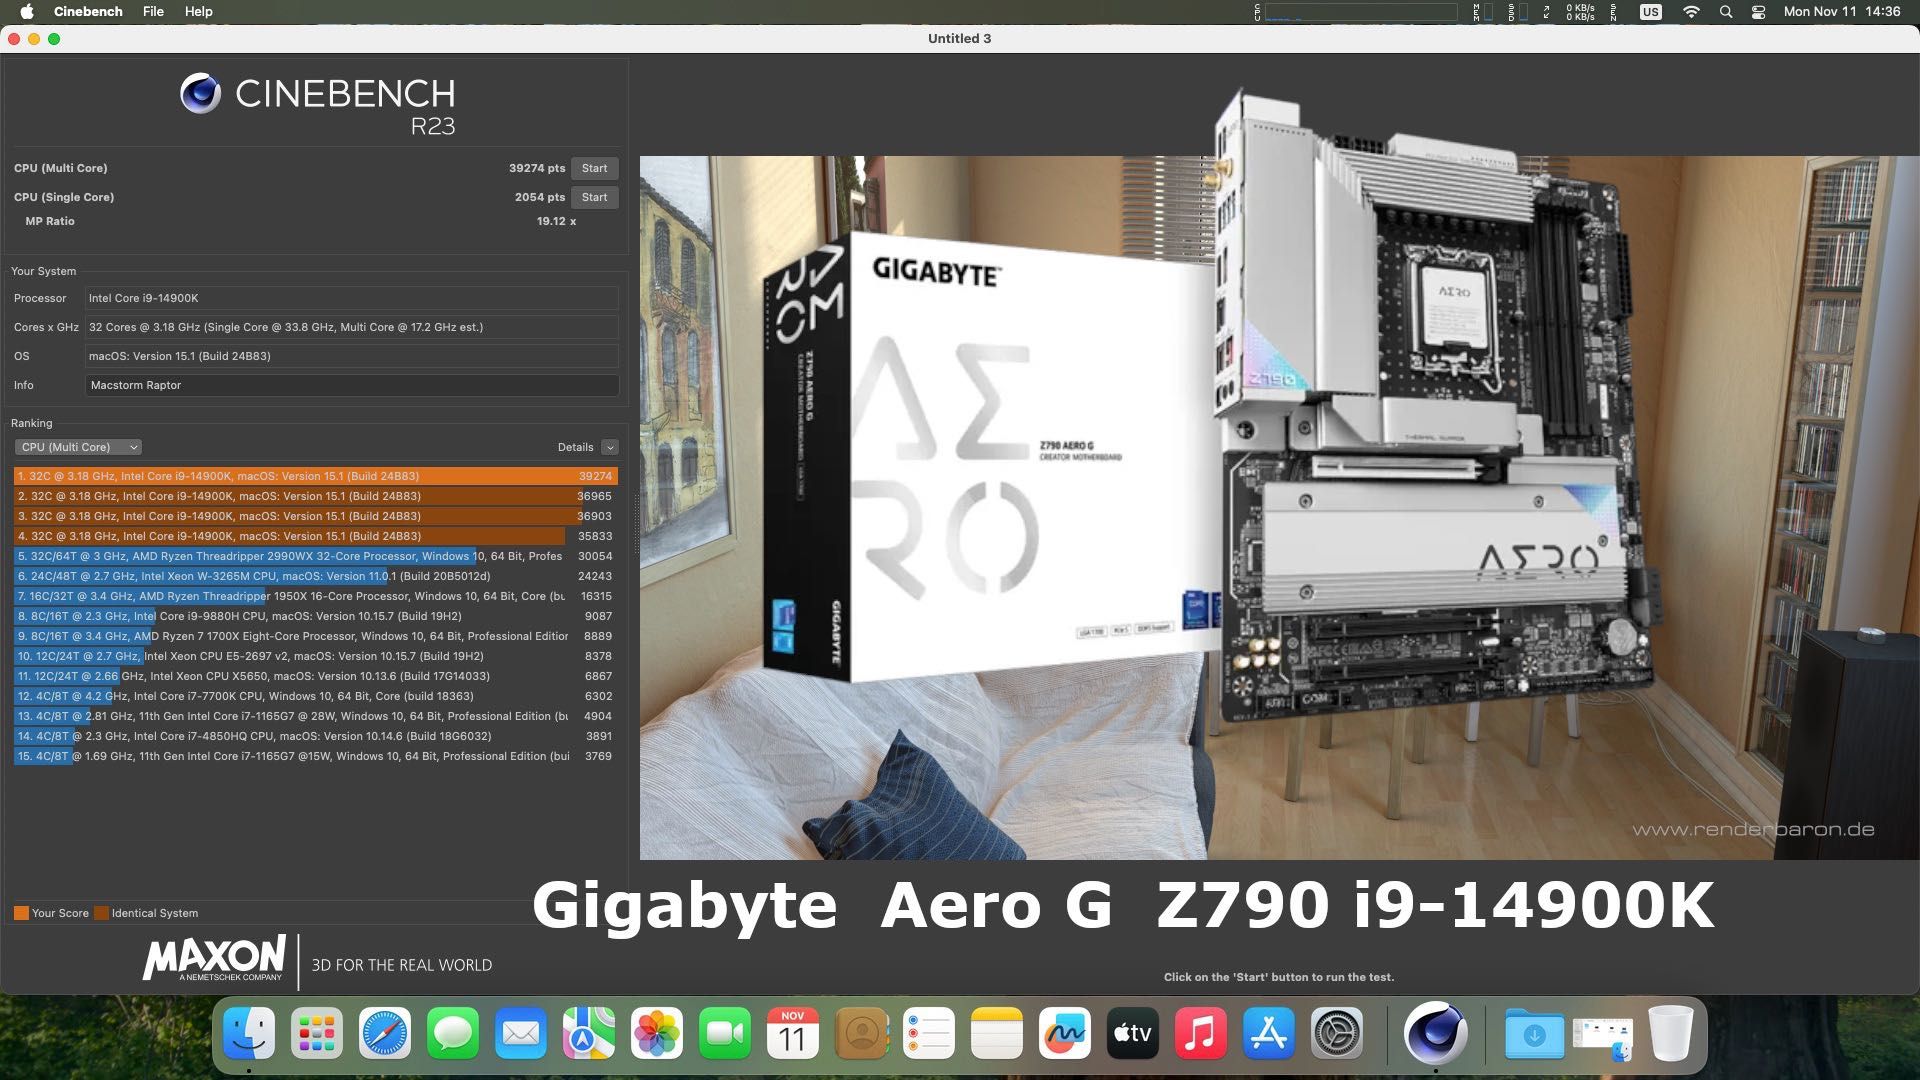Click the Cinebench icon in the Dock
Image resolution: width=1920 pixels, height=1080 pixels.
(x=1435, y=1033)
